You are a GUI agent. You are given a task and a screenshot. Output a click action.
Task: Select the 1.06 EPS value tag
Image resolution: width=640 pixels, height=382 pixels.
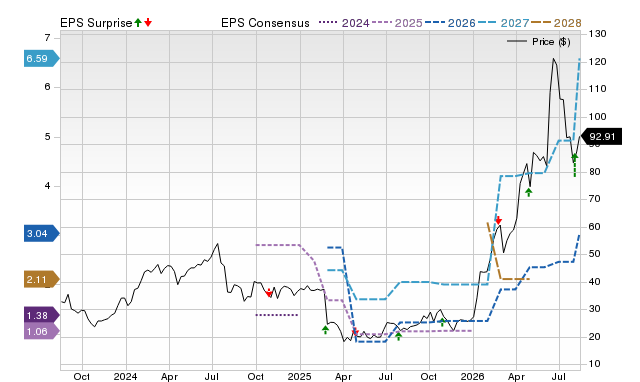click(x=42, y=331)
